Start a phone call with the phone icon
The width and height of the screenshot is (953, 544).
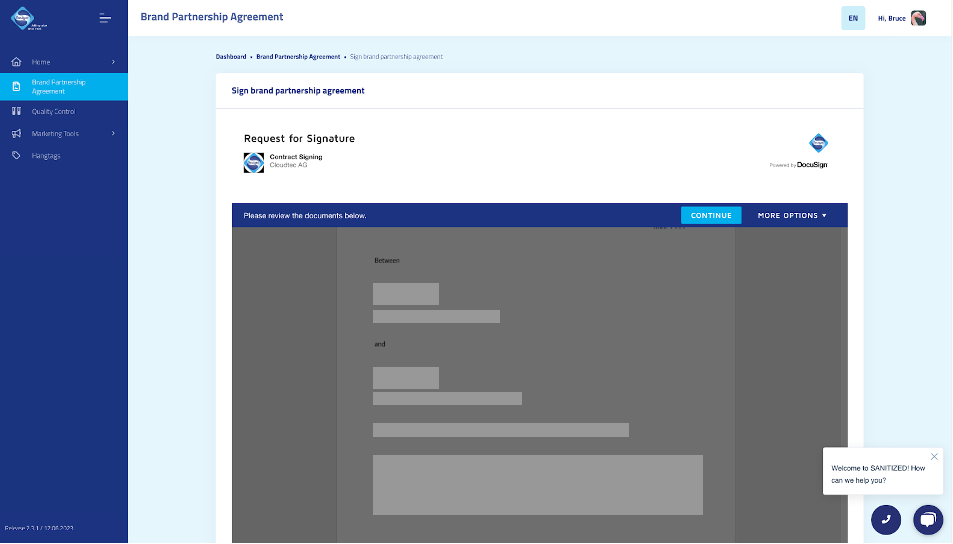886,519
